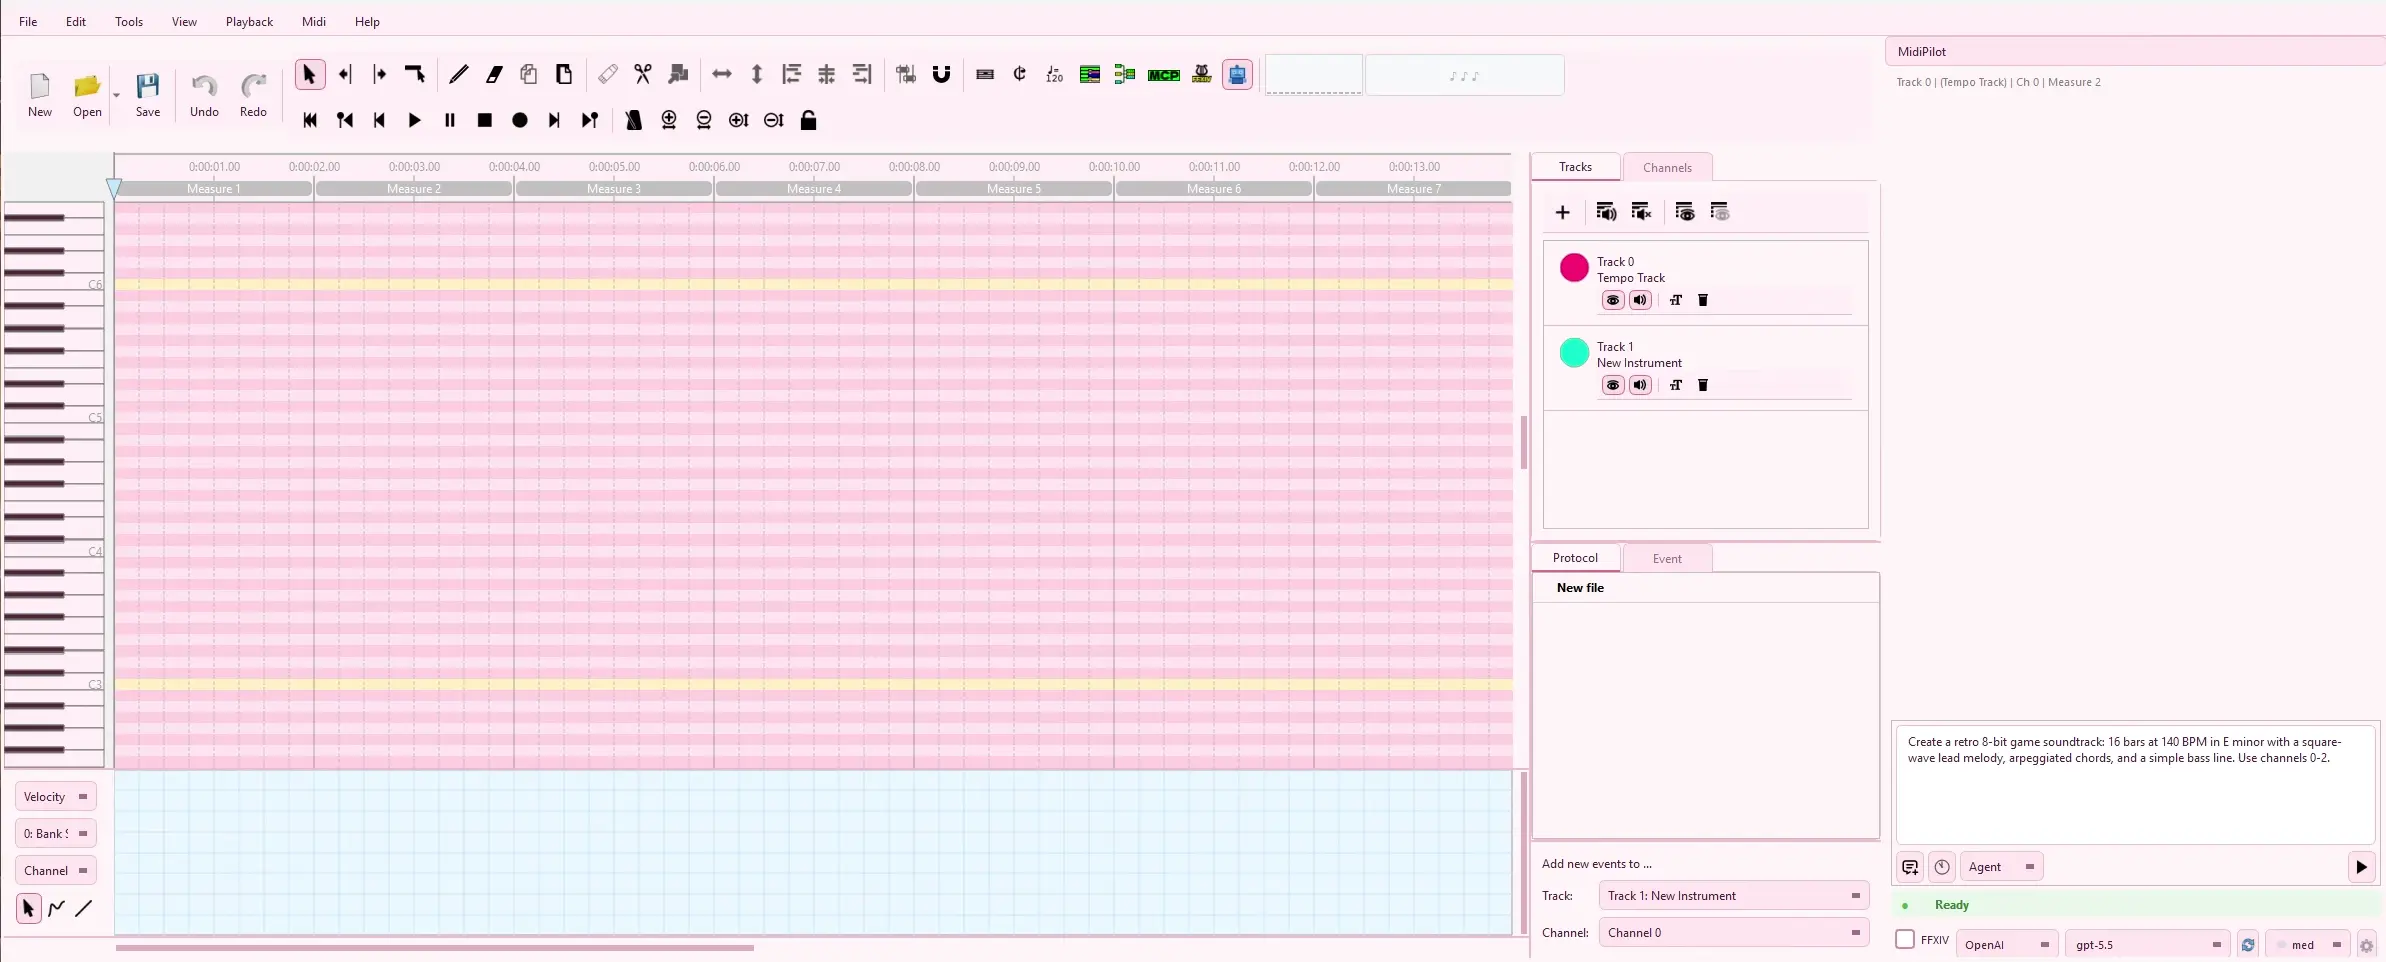
Task: Open the 0: Bank dropdown
Action: coord(56,833)
